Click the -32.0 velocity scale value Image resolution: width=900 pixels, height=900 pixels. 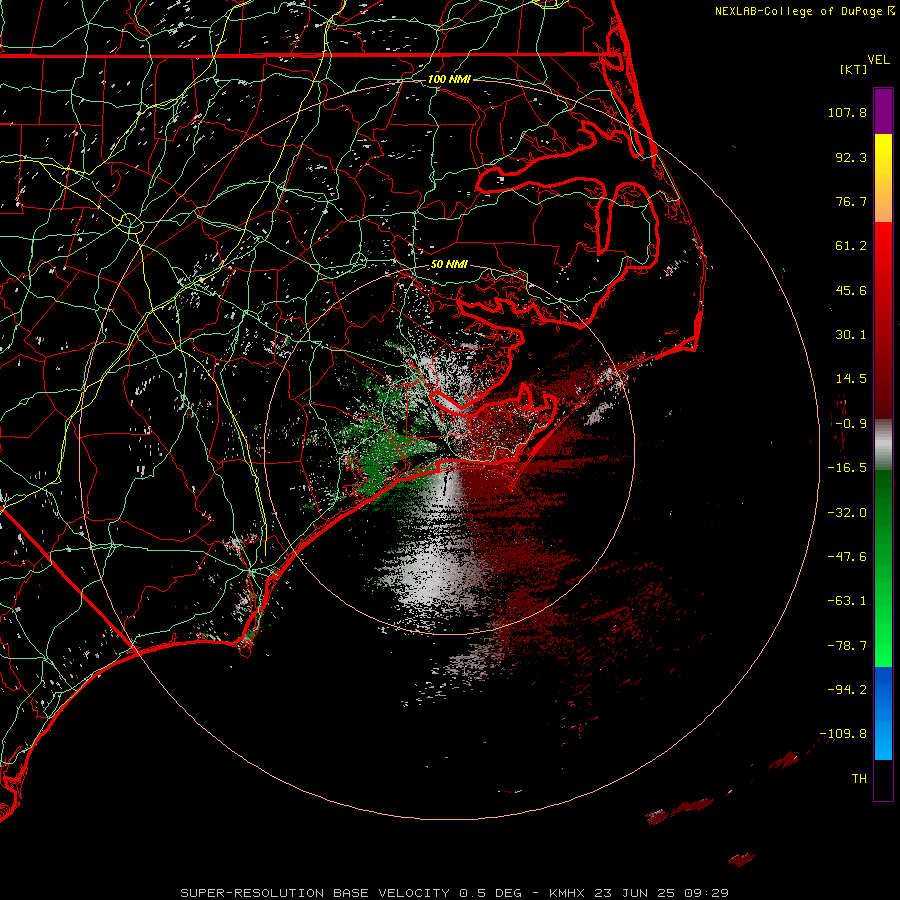[847, 513]
